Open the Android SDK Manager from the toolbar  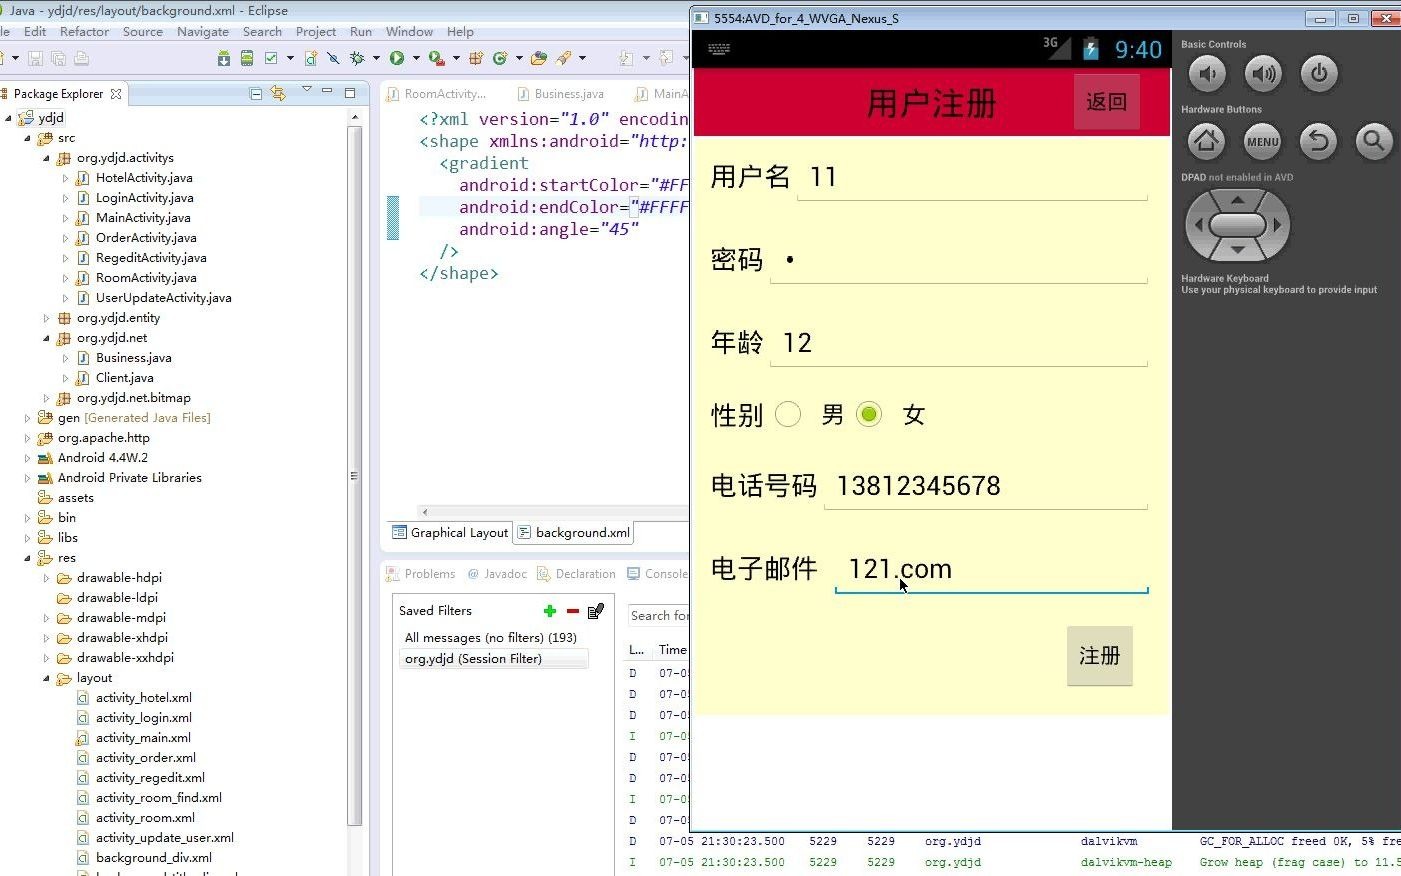pyautogui.click(x=224, y=58)
